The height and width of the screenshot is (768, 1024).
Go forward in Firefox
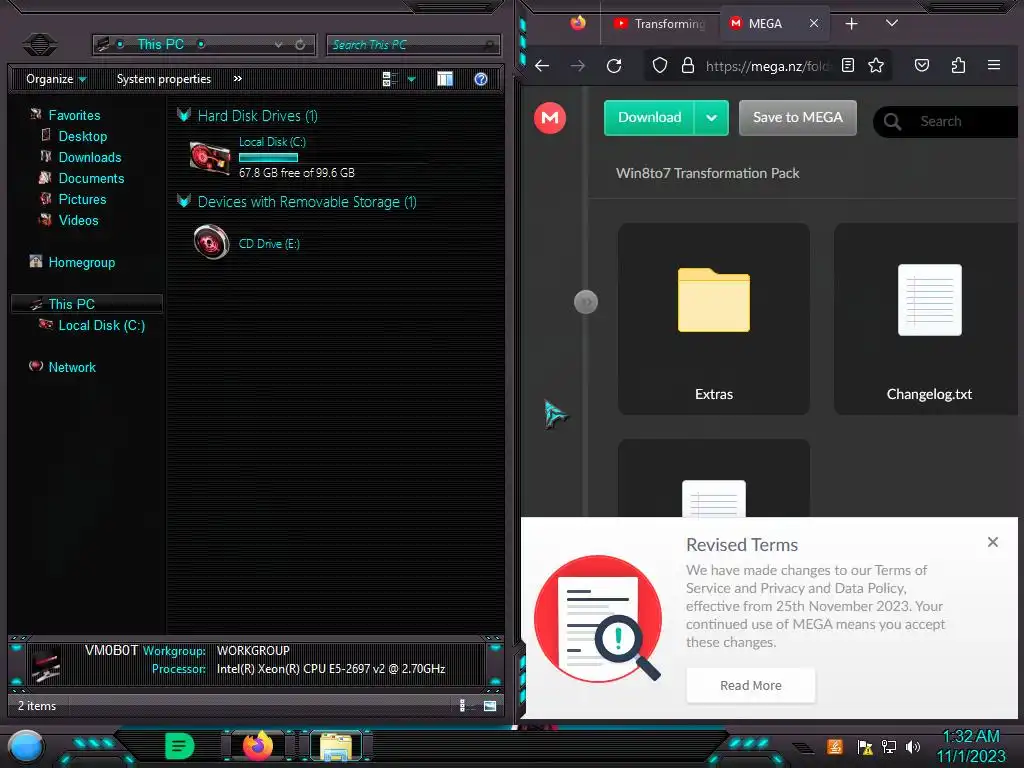578,65
